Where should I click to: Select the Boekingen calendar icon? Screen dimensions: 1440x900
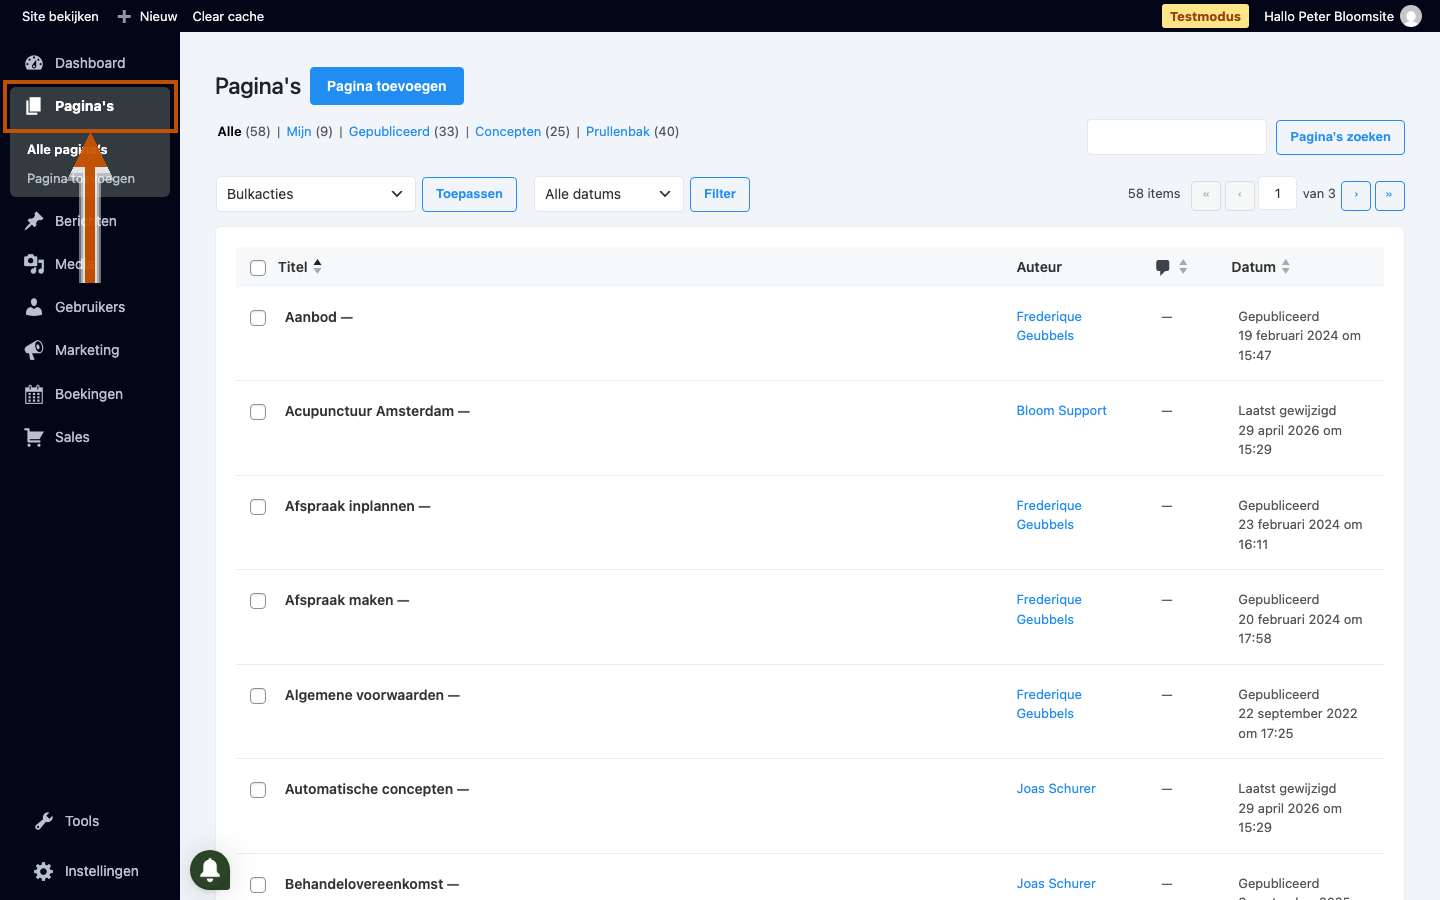point(34,394)
